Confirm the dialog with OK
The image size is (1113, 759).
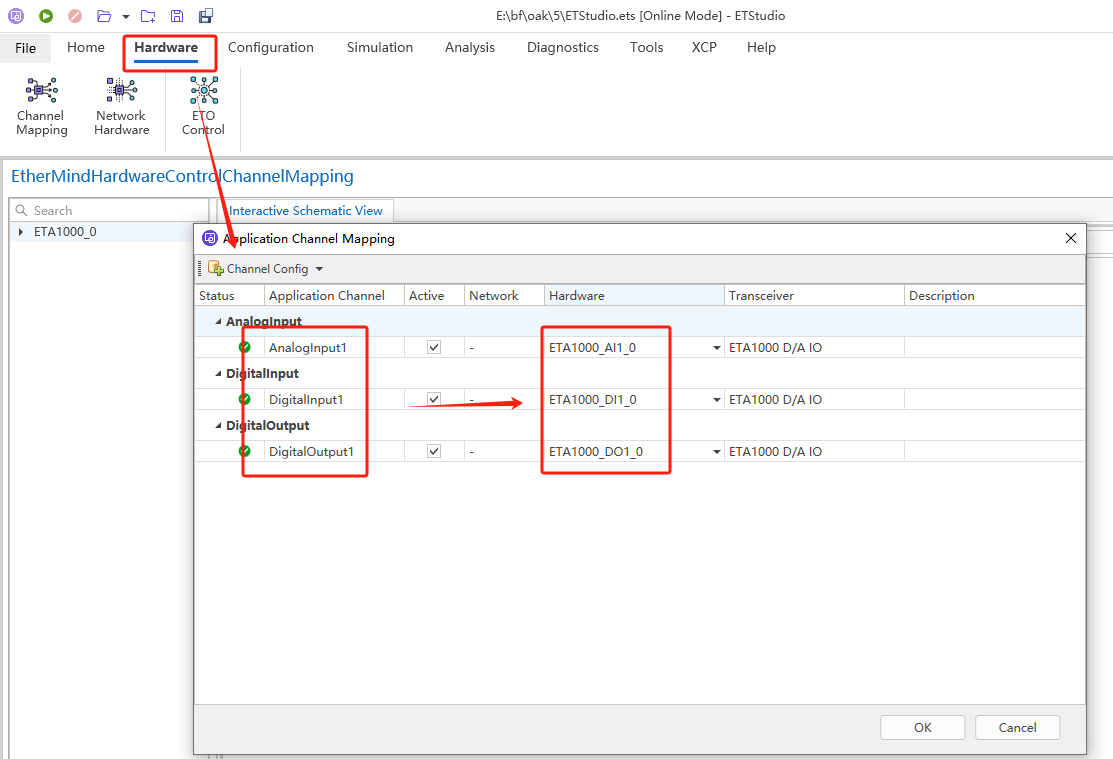click(922, 727)
